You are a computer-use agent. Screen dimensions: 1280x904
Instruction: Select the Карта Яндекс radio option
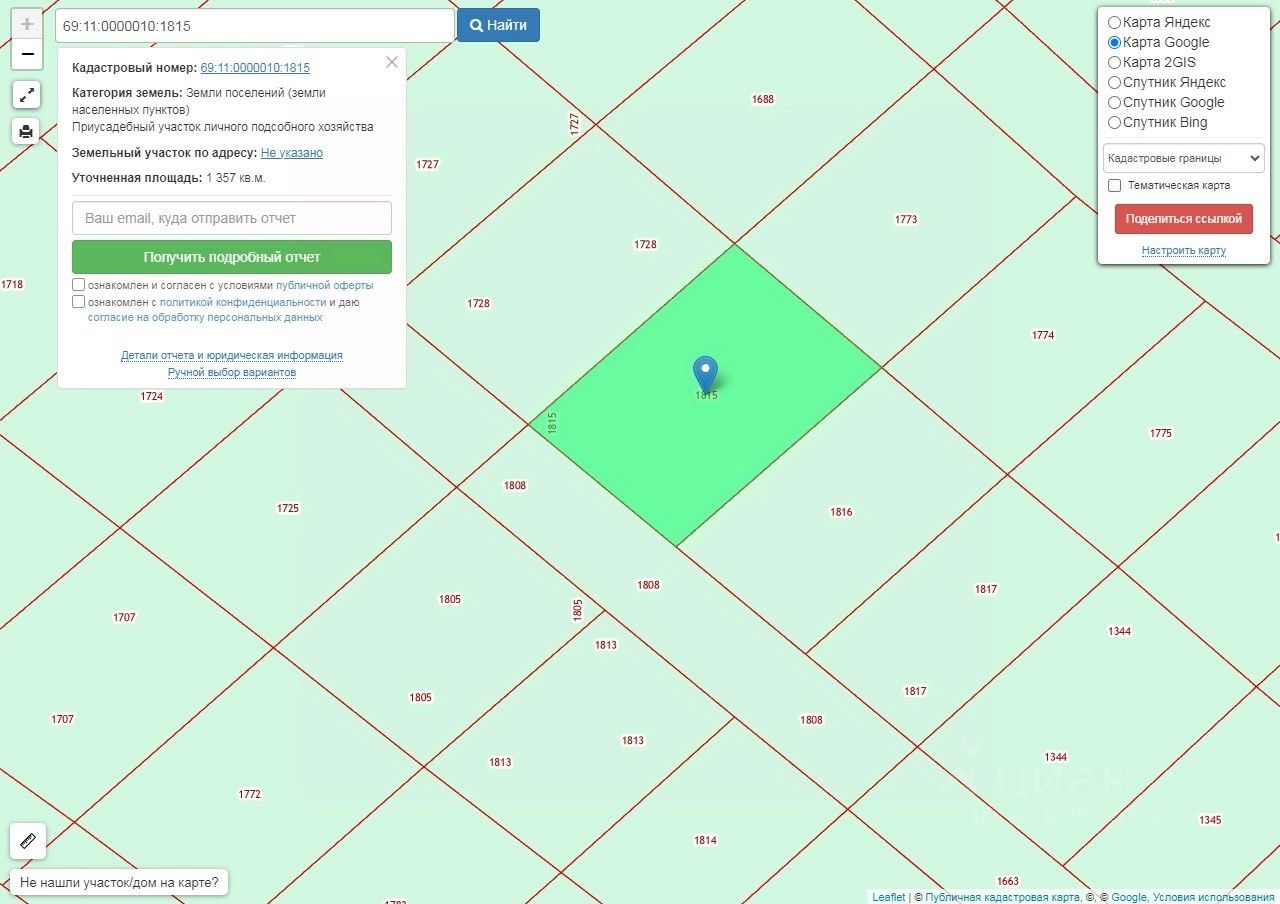pyautogui.click(x=1114, y=22)
